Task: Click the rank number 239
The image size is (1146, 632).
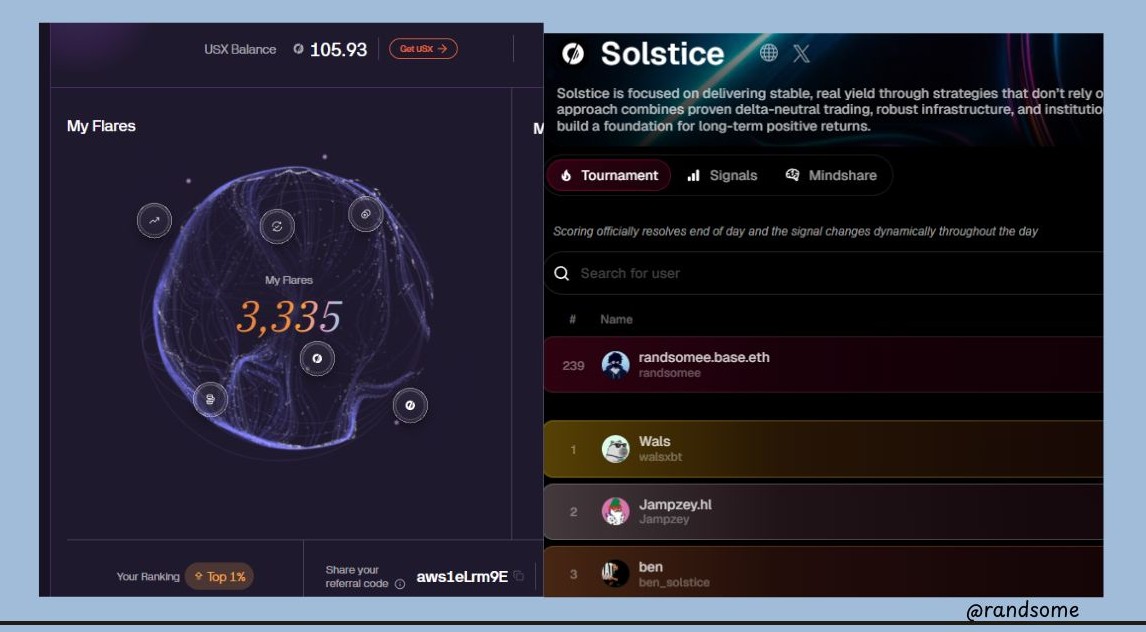Action: point(573,365)
